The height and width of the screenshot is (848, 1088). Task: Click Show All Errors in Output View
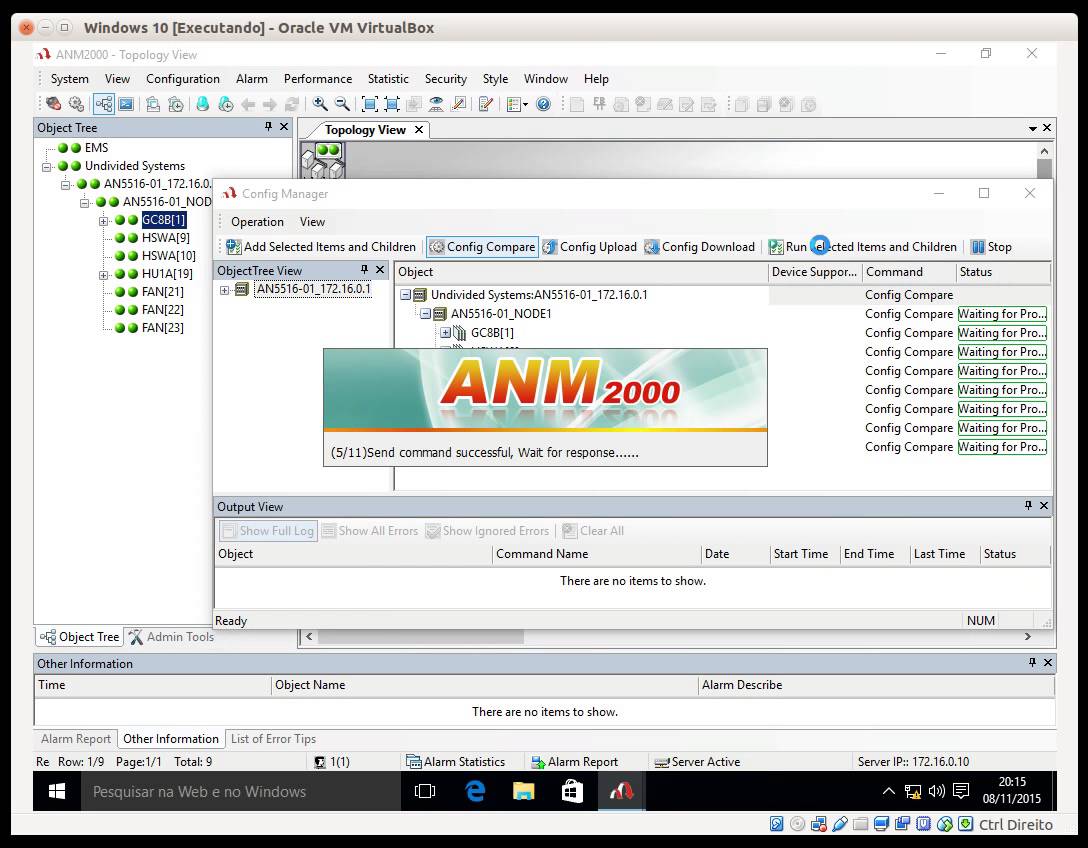371,531
